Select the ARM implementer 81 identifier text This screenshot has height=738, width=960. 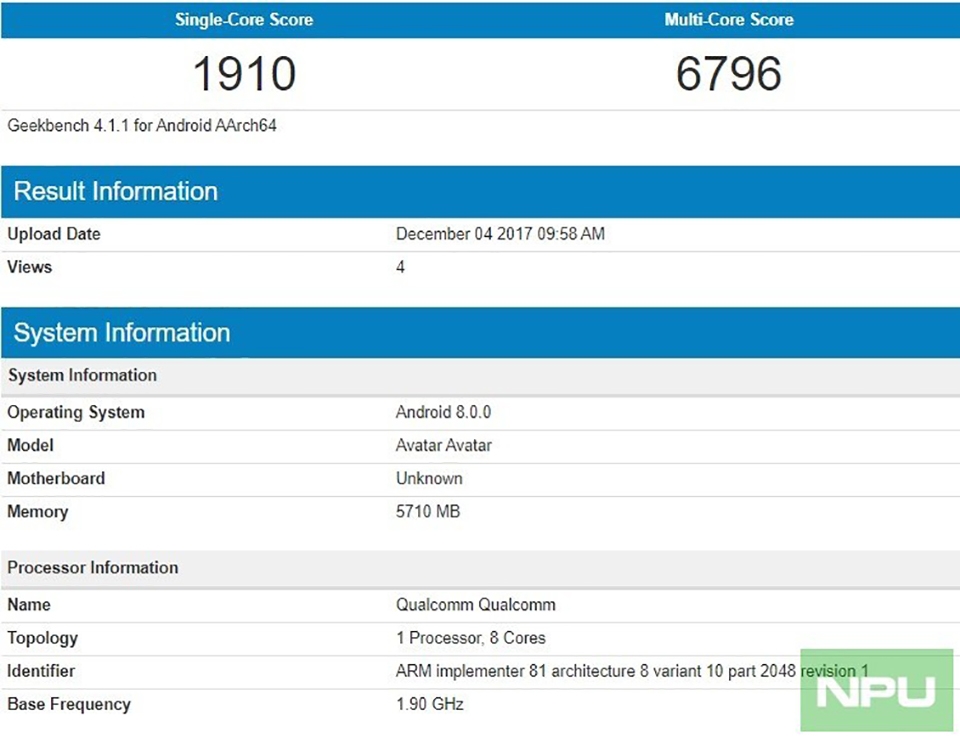(x=632, y=671)
